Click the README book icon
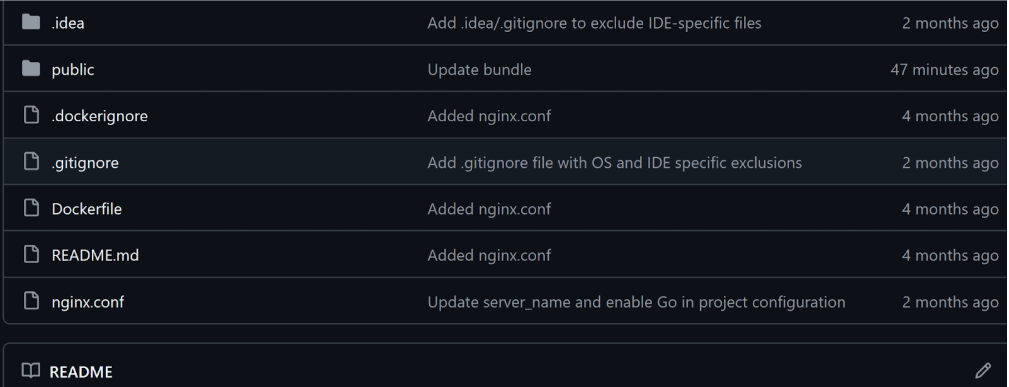 [x=30, y=370]
